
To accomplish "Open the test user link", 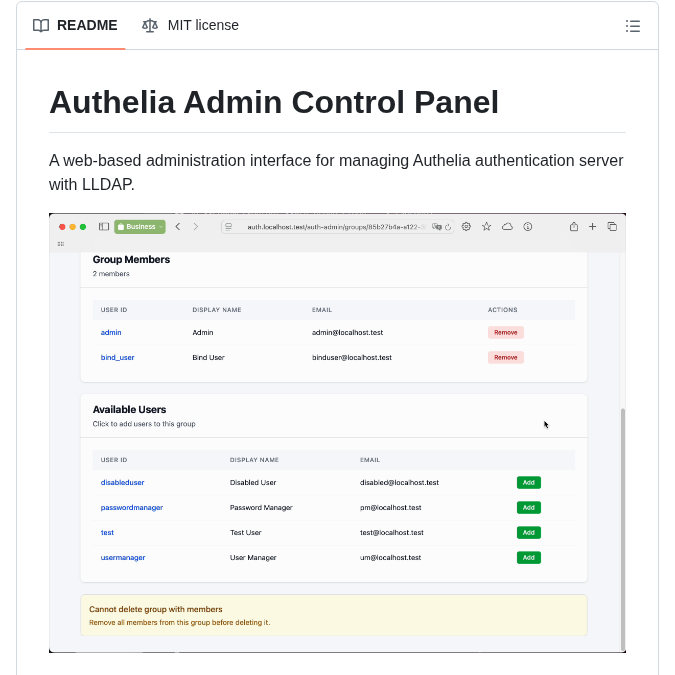I will (107, 533).
